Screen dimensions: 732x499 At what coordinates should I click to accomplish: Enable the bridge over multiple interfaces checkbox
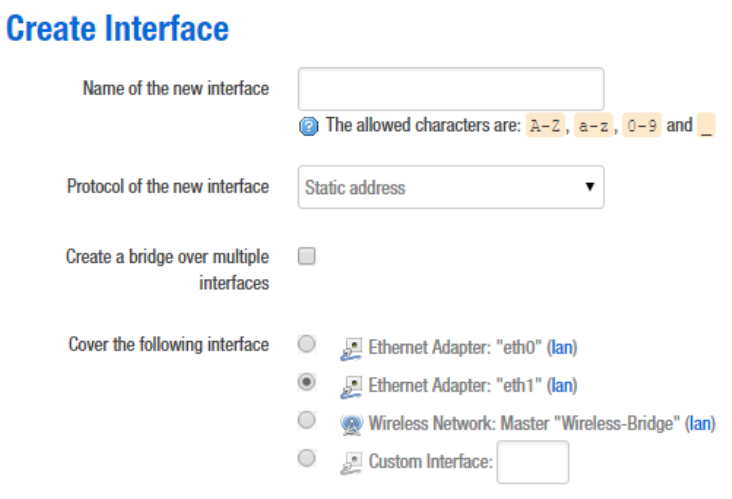click(308, 256)
